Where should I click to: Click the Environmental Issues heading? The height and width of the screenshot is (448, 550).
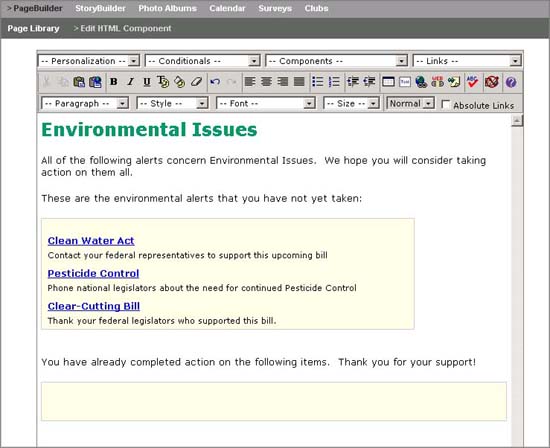point(149,129)
